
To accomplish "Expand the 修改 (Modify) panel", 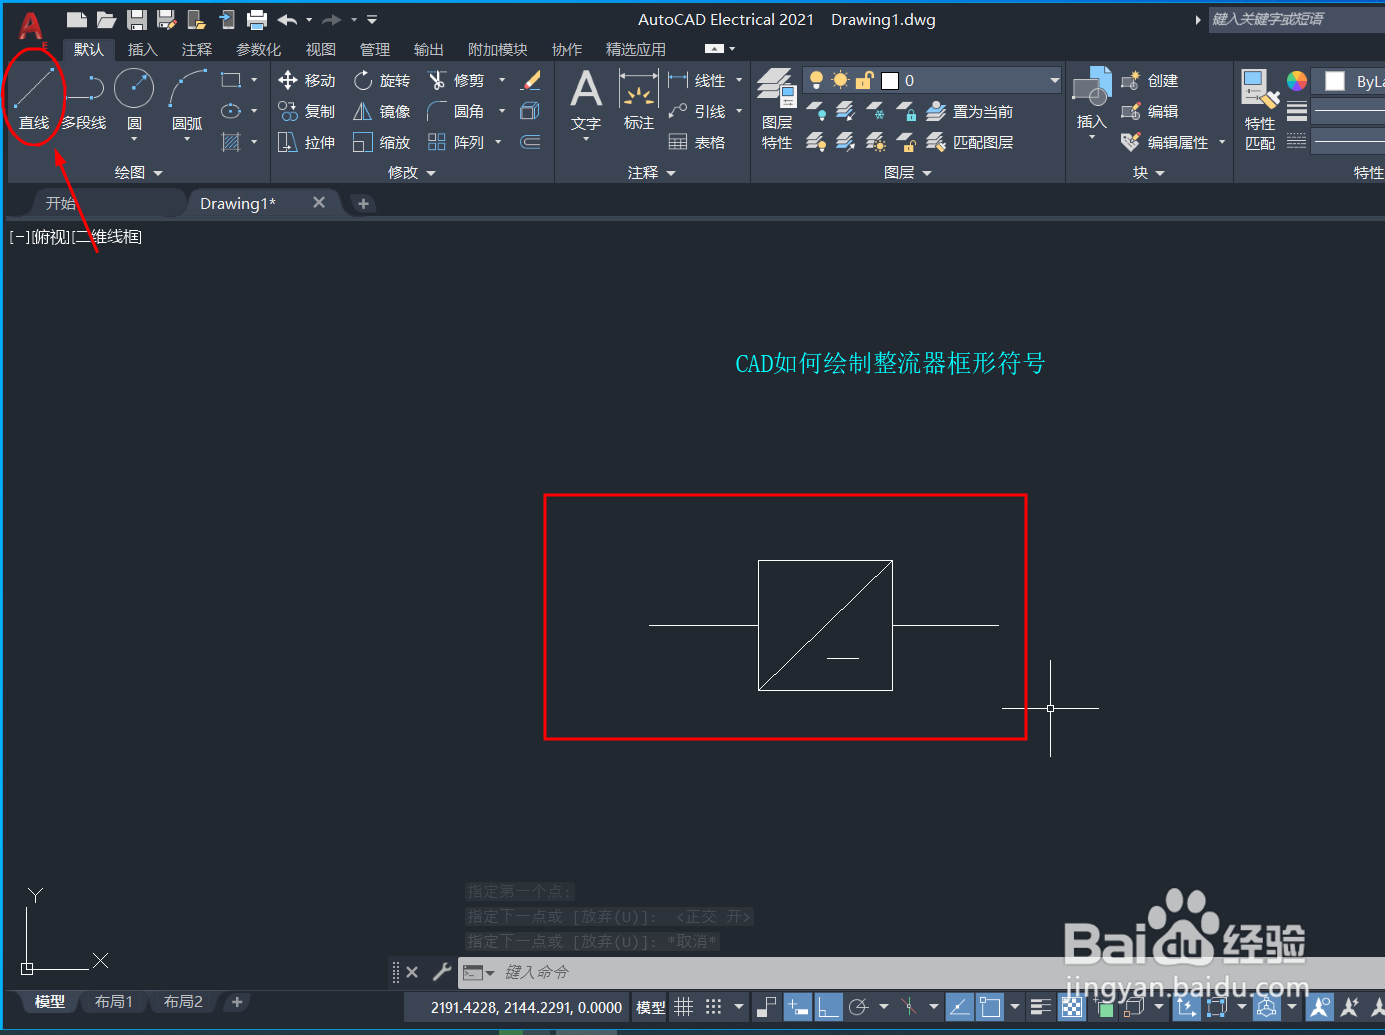I will [x=412, y=172].
